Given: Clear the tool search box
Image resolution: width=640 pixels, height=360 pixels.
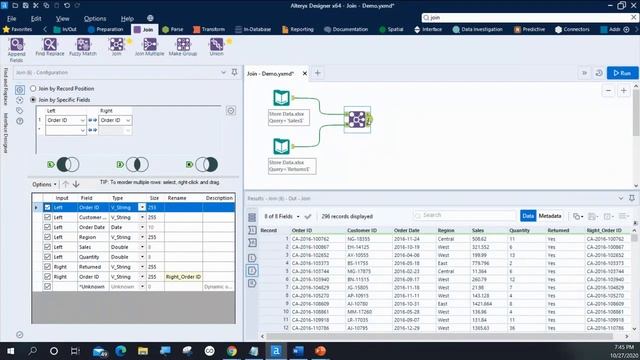Looking at the screenshot, I should (x=633, y=18).
